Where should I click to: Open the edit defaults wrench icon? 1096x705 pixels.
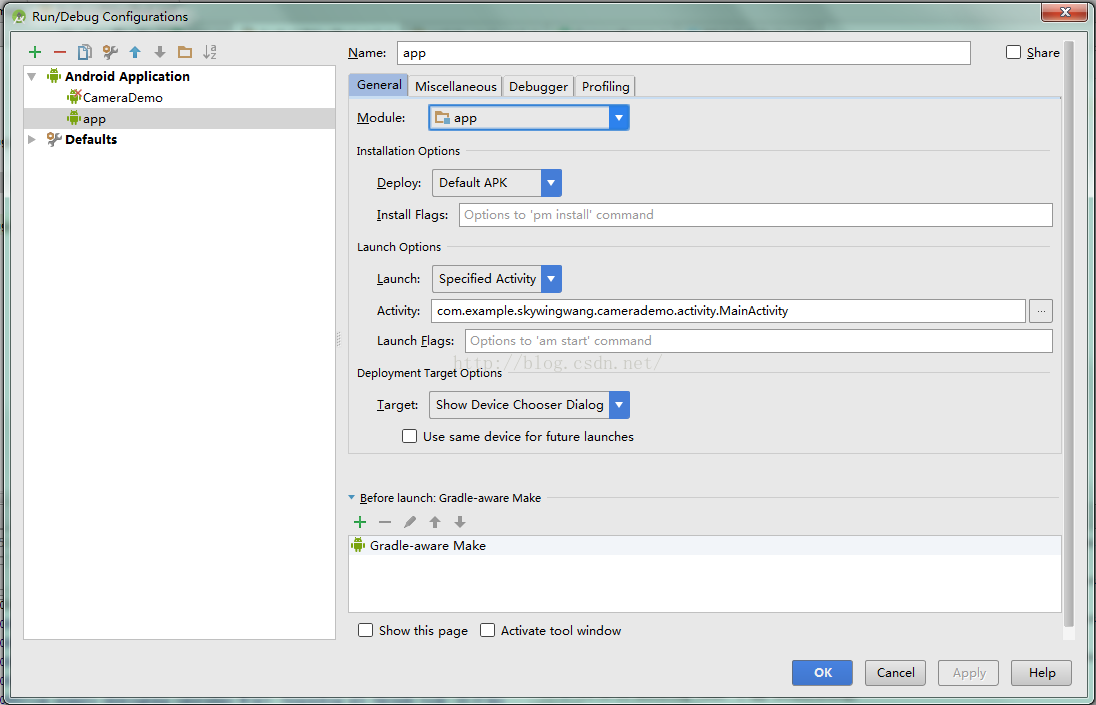110,52
